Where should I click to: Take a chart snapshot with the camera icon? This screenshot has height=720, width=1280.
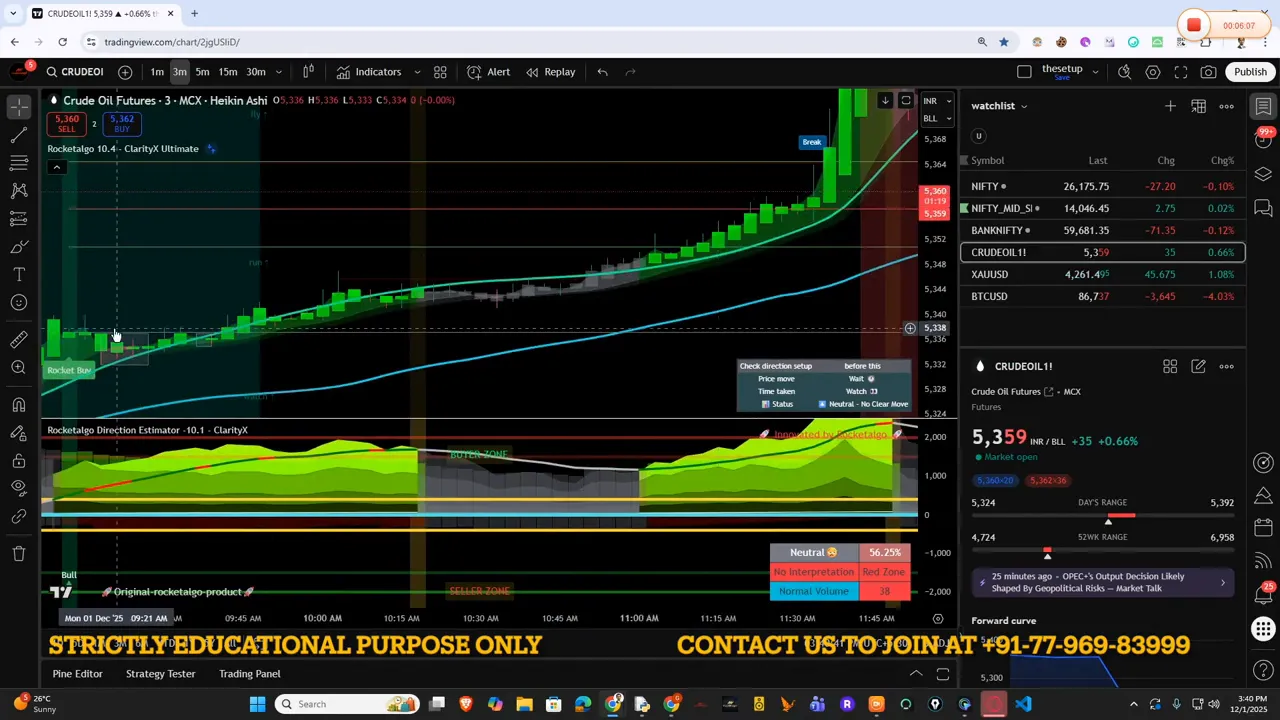(x=1208, y=71)
